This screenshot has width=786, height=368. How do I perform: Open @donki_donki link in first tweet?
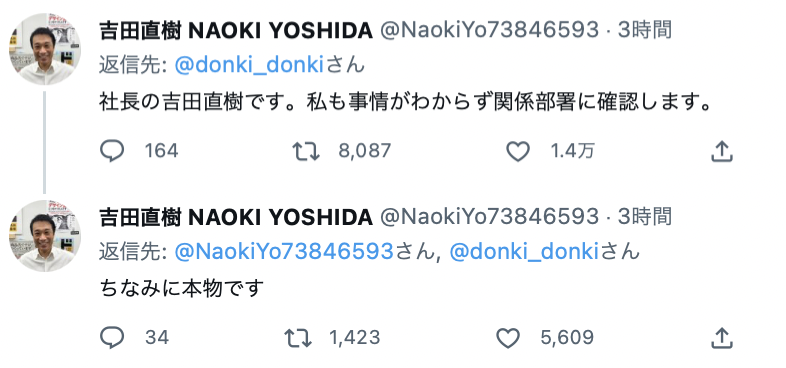[249, 65]
